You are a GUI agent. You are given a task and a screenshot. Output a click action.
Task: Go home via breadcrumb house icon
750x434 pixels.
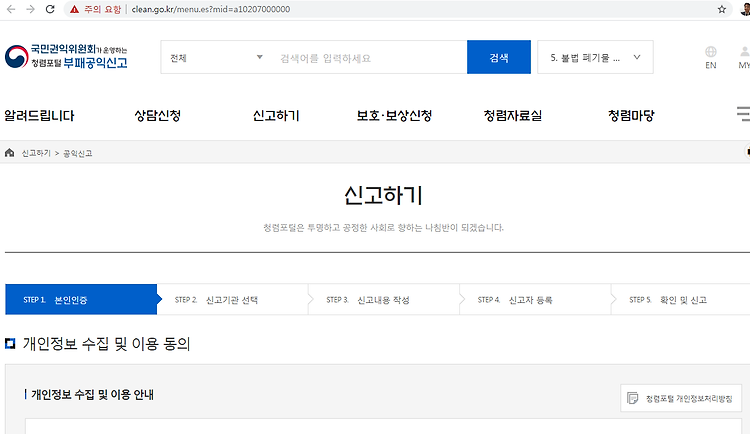(x=9, y=153)
